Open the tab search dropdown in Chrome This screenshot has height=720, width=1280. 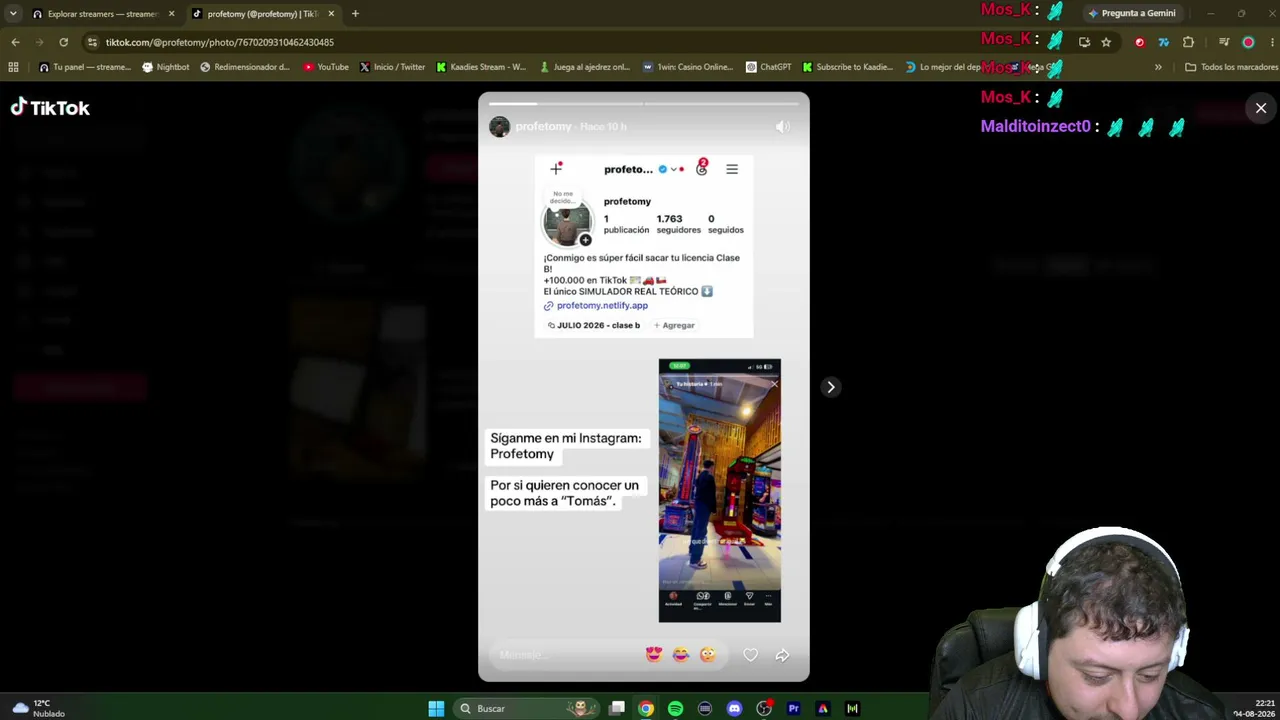13,14
